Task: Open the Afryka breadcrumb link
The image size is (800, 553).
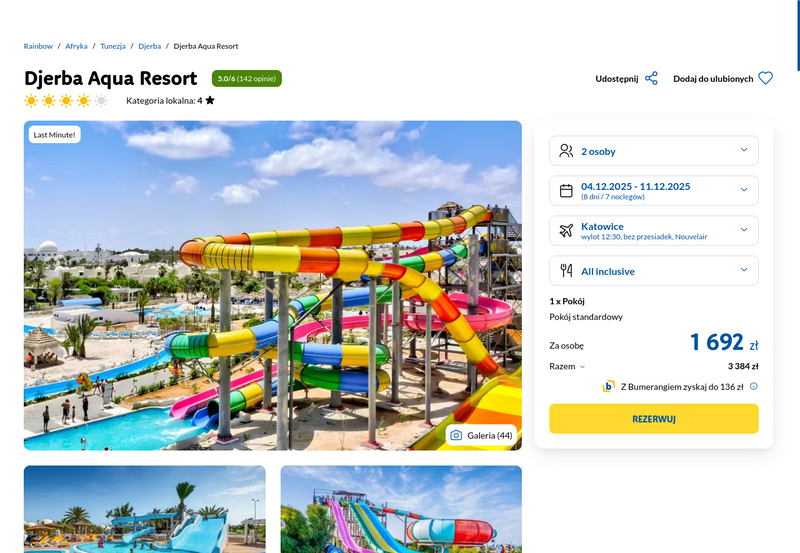Action: [x=76, y=46]
